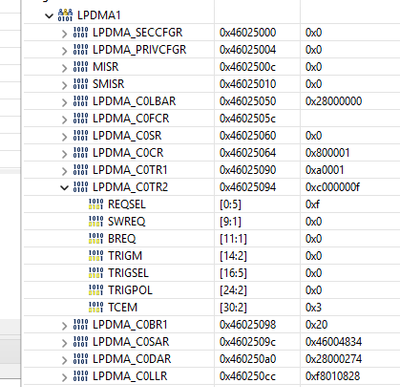Click the LPDMA_C0LLR register icon

(x=80, y=376)
